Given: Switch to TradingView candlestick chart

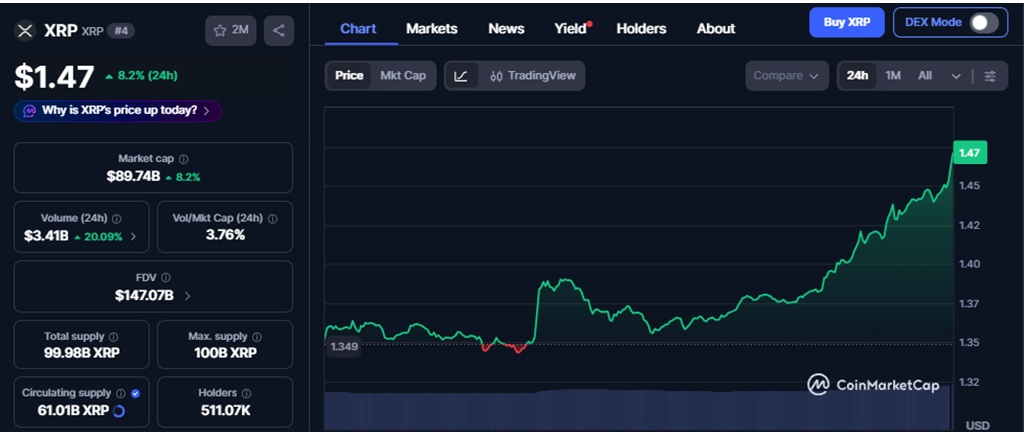Looking at the screenshot, I should (x=533, y=76).
